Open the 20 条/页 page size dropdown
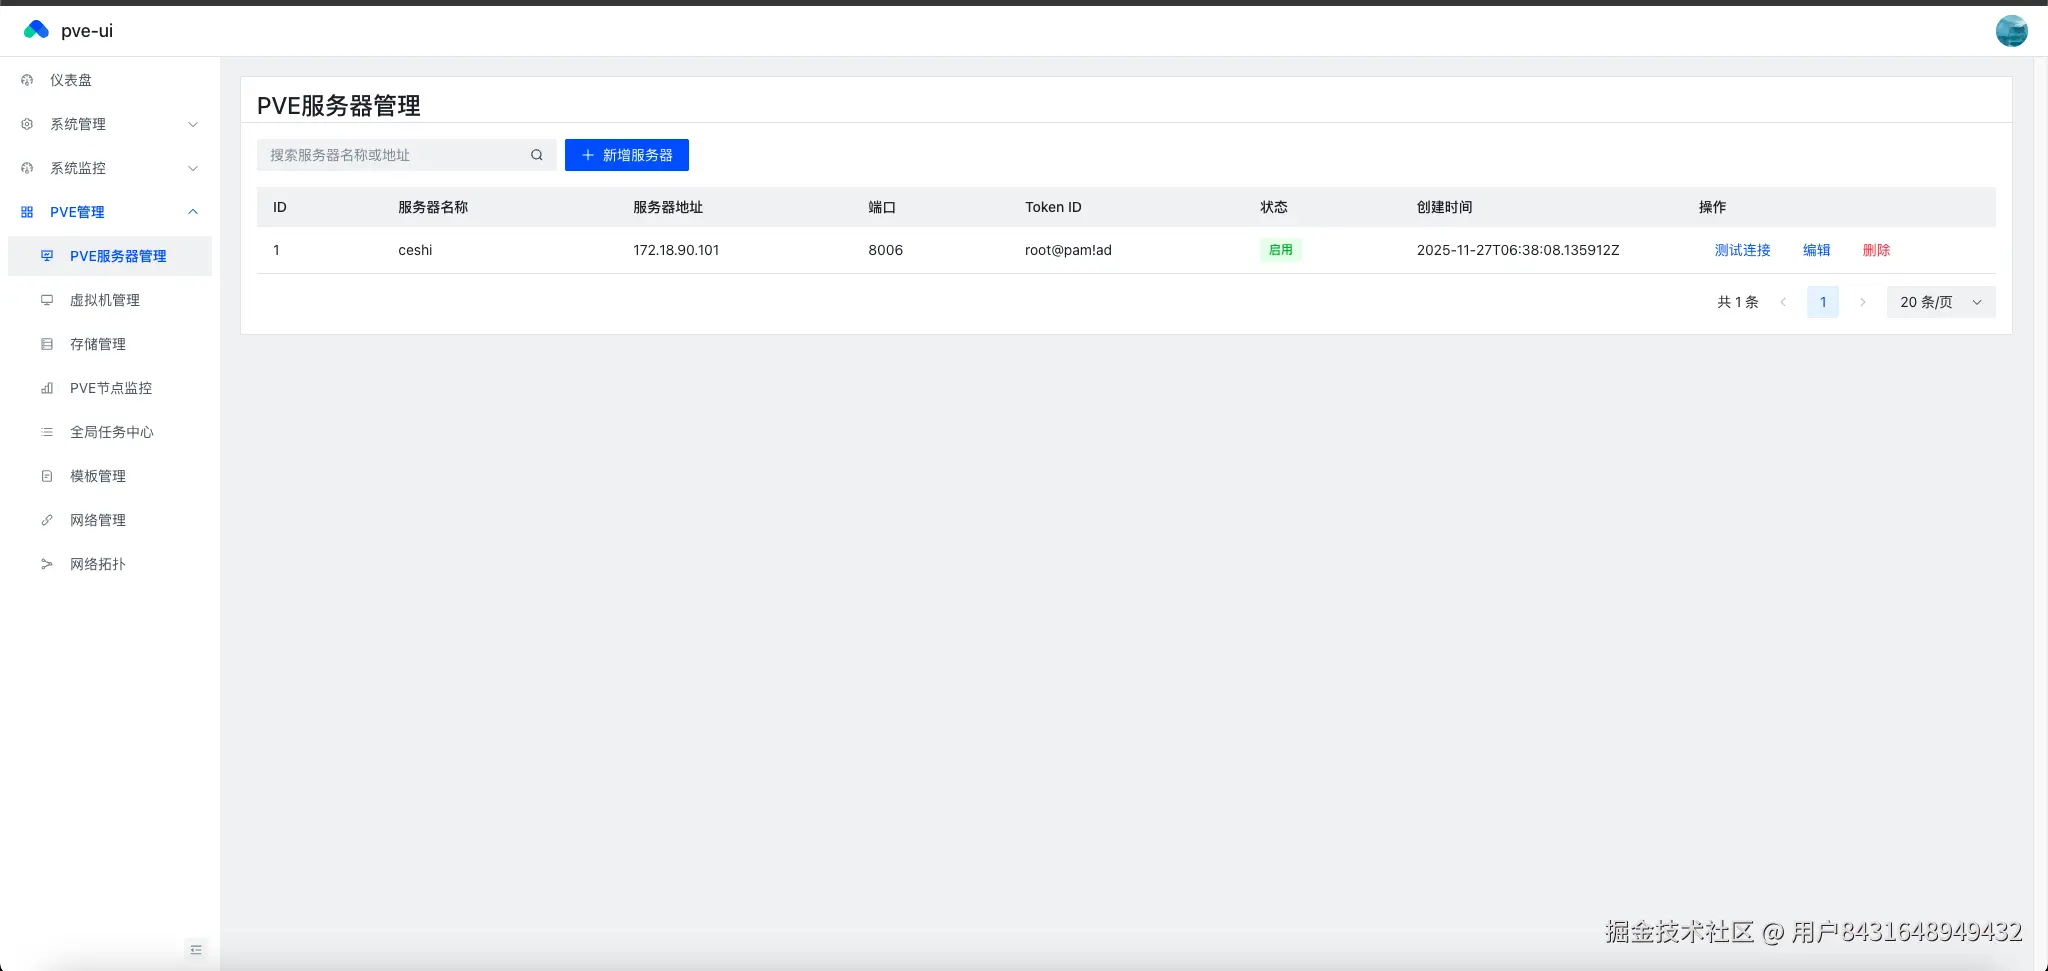The height and width of the screenshot is (971, 2048). [1941, 302]
